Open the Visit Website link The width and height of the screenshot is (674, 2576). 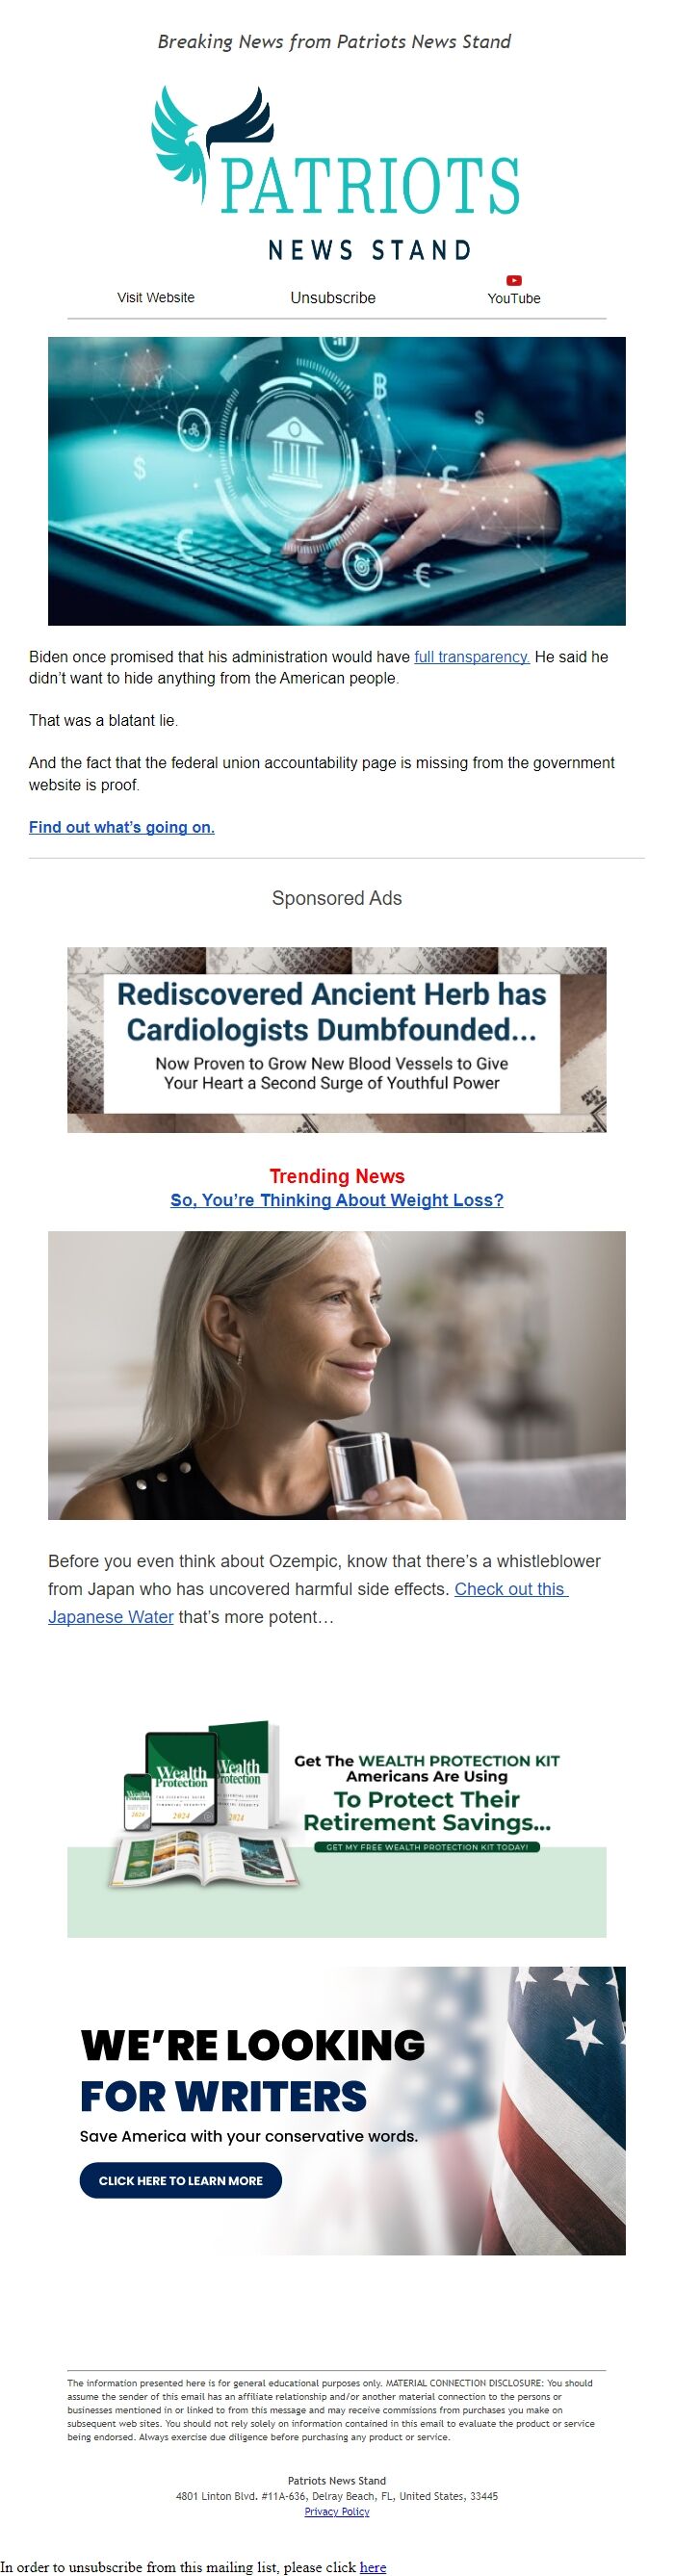point(156,297)
